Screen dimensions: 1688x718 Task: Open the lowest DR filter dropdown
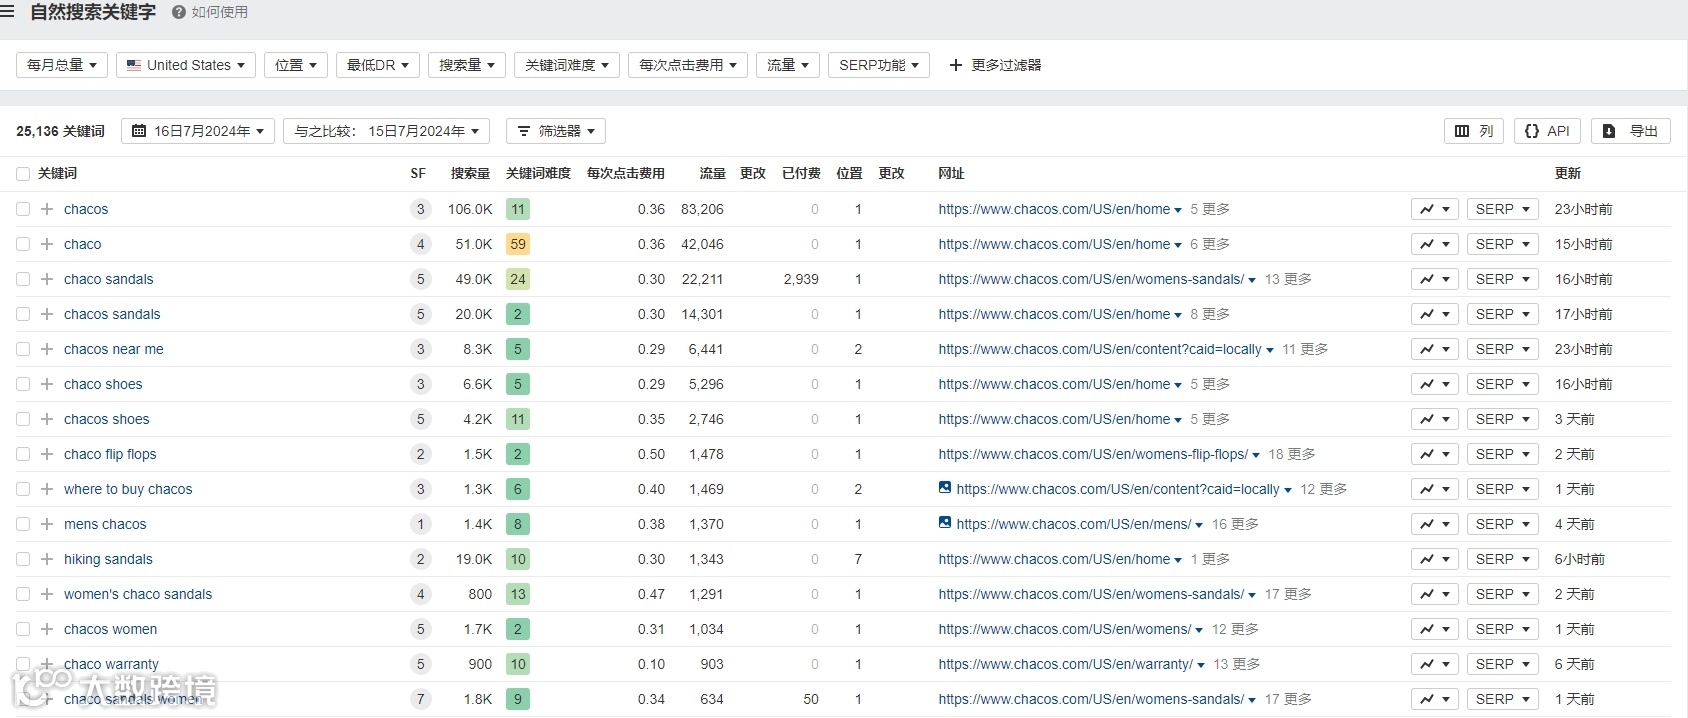[x=378, y=65]
